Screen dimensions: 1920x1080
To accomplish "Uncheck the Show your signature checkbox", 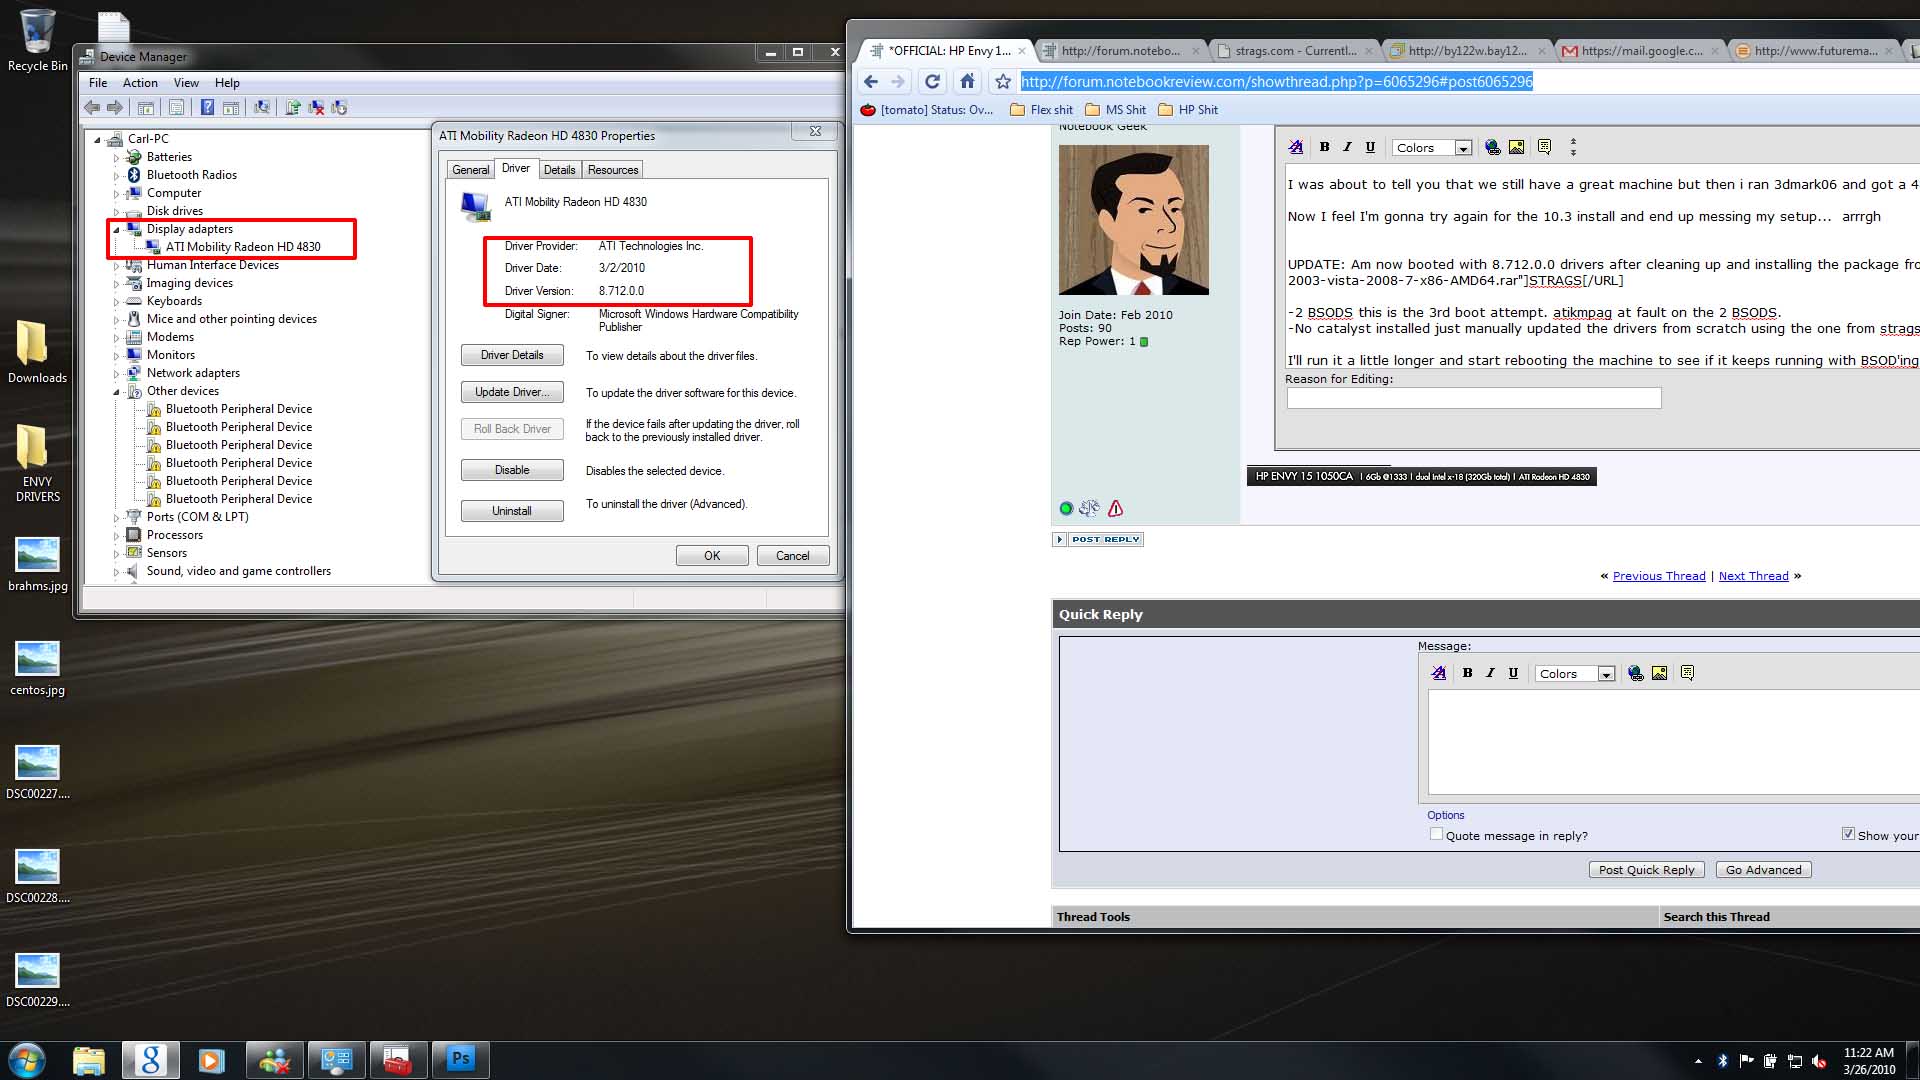I will (x=1848, y=834).
